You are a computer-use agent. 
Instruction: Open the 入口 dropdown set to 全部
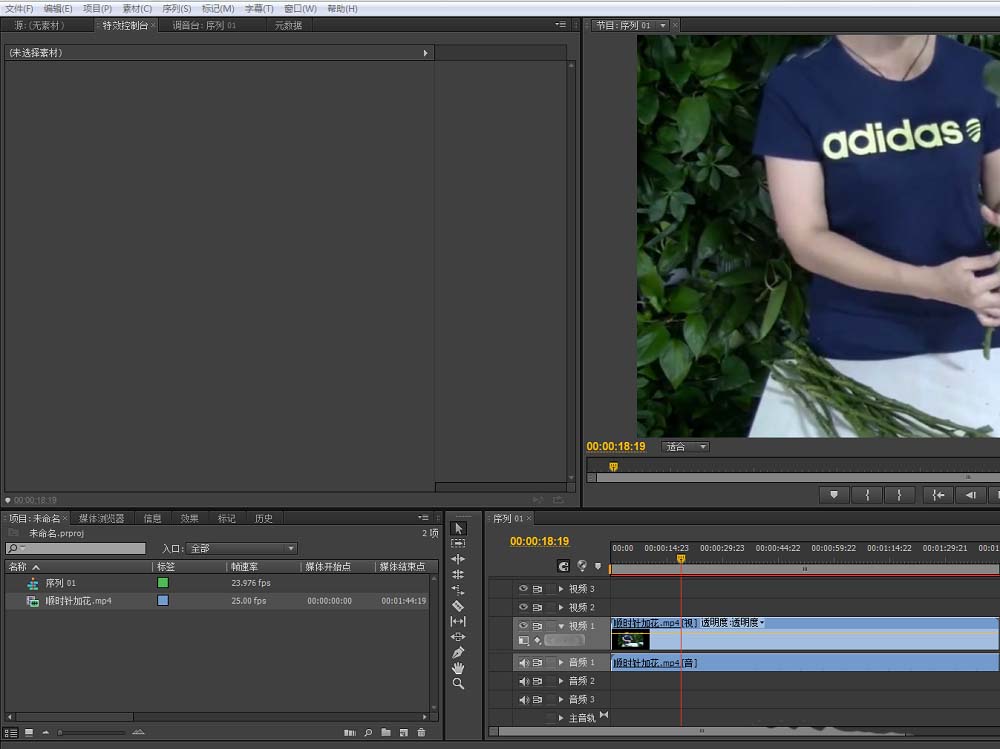(x=242, y=548)
